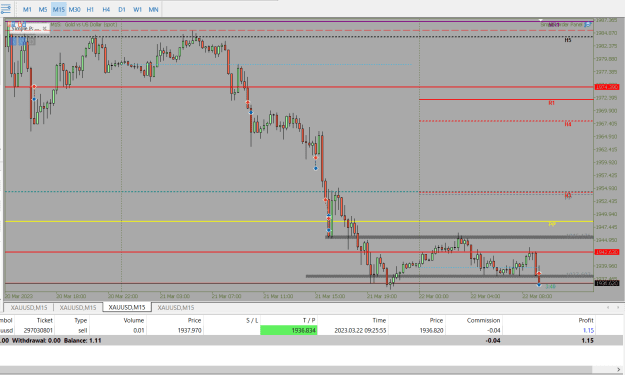Viewport: 625px width, 375px height.
Task: Switch chart to H1 timeframe
Action: click(x=90, y=9)
